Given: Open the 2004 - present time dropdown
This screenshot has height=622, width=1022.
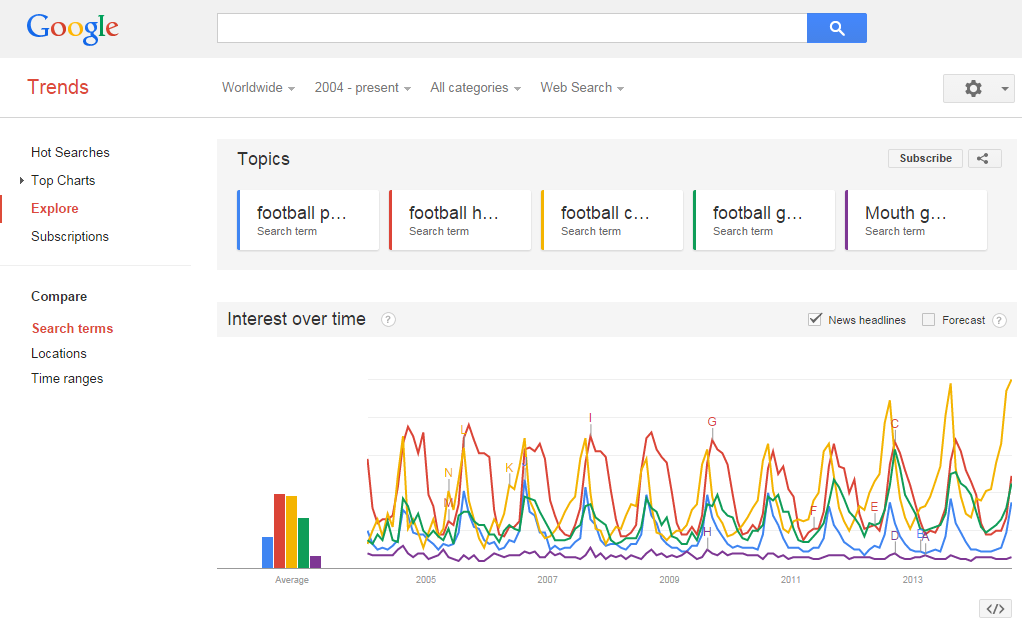Looking at the screenshot, I should [362, 88].
